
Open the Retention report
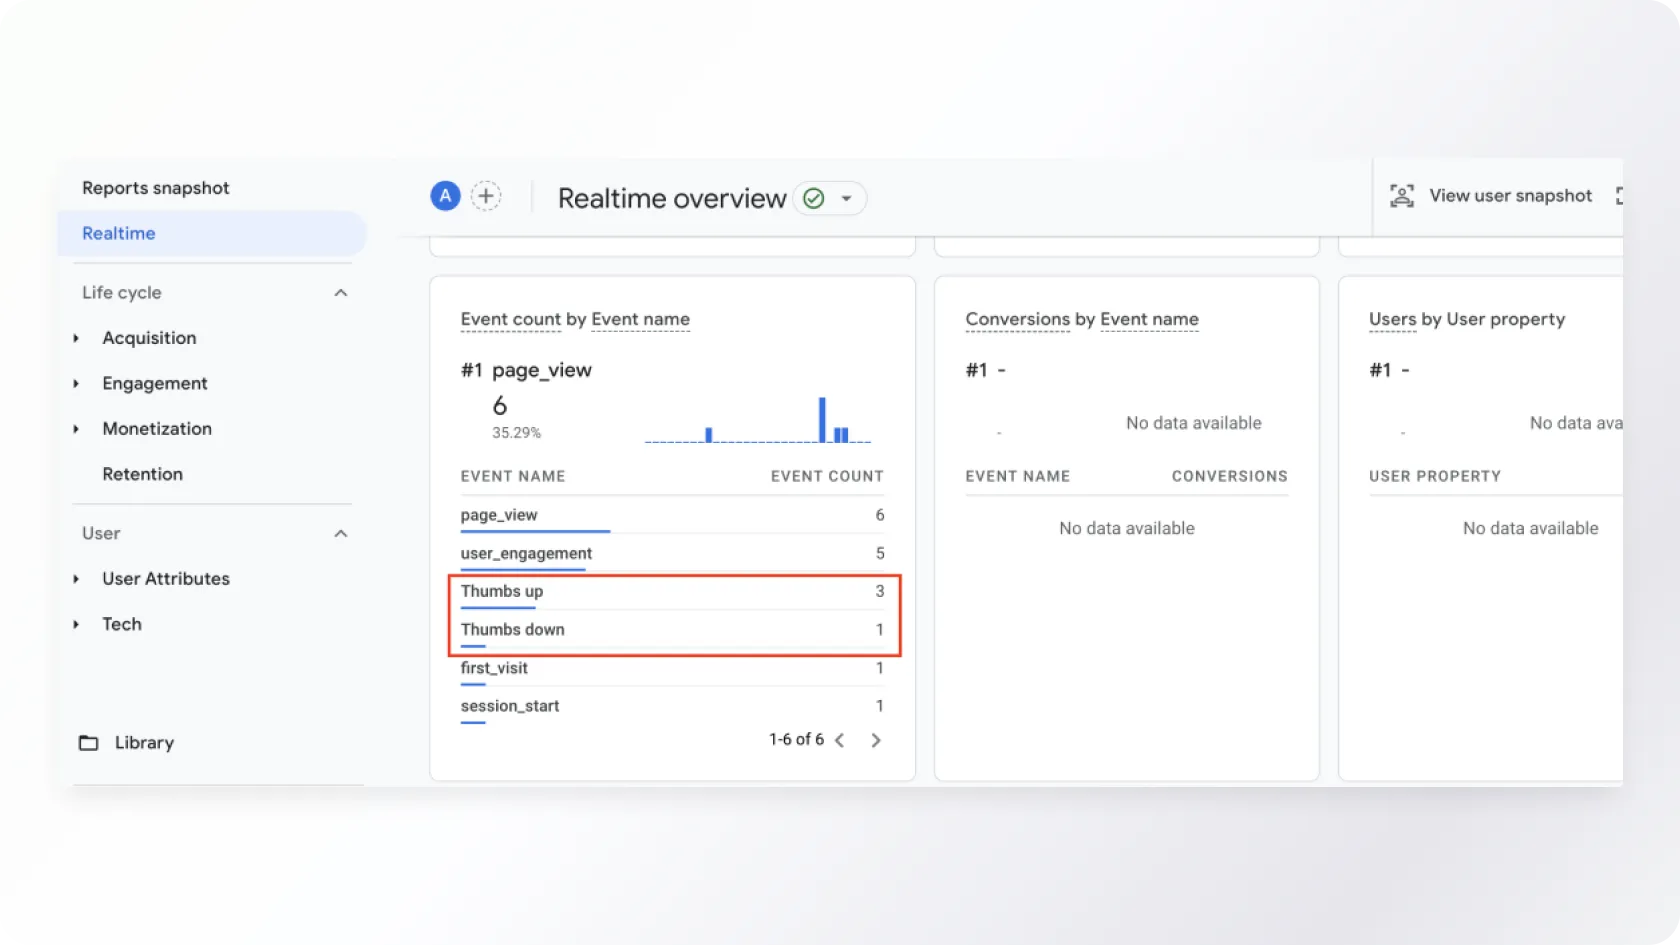pyautogui.click(x=142, y=474)
